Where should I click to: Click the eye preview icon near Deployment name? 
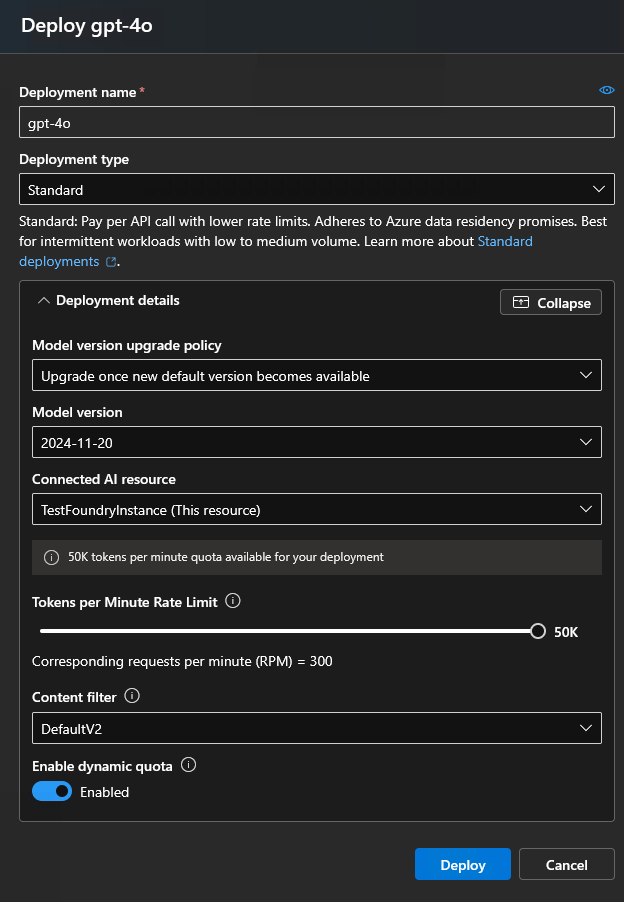click(x=607, y=90)
